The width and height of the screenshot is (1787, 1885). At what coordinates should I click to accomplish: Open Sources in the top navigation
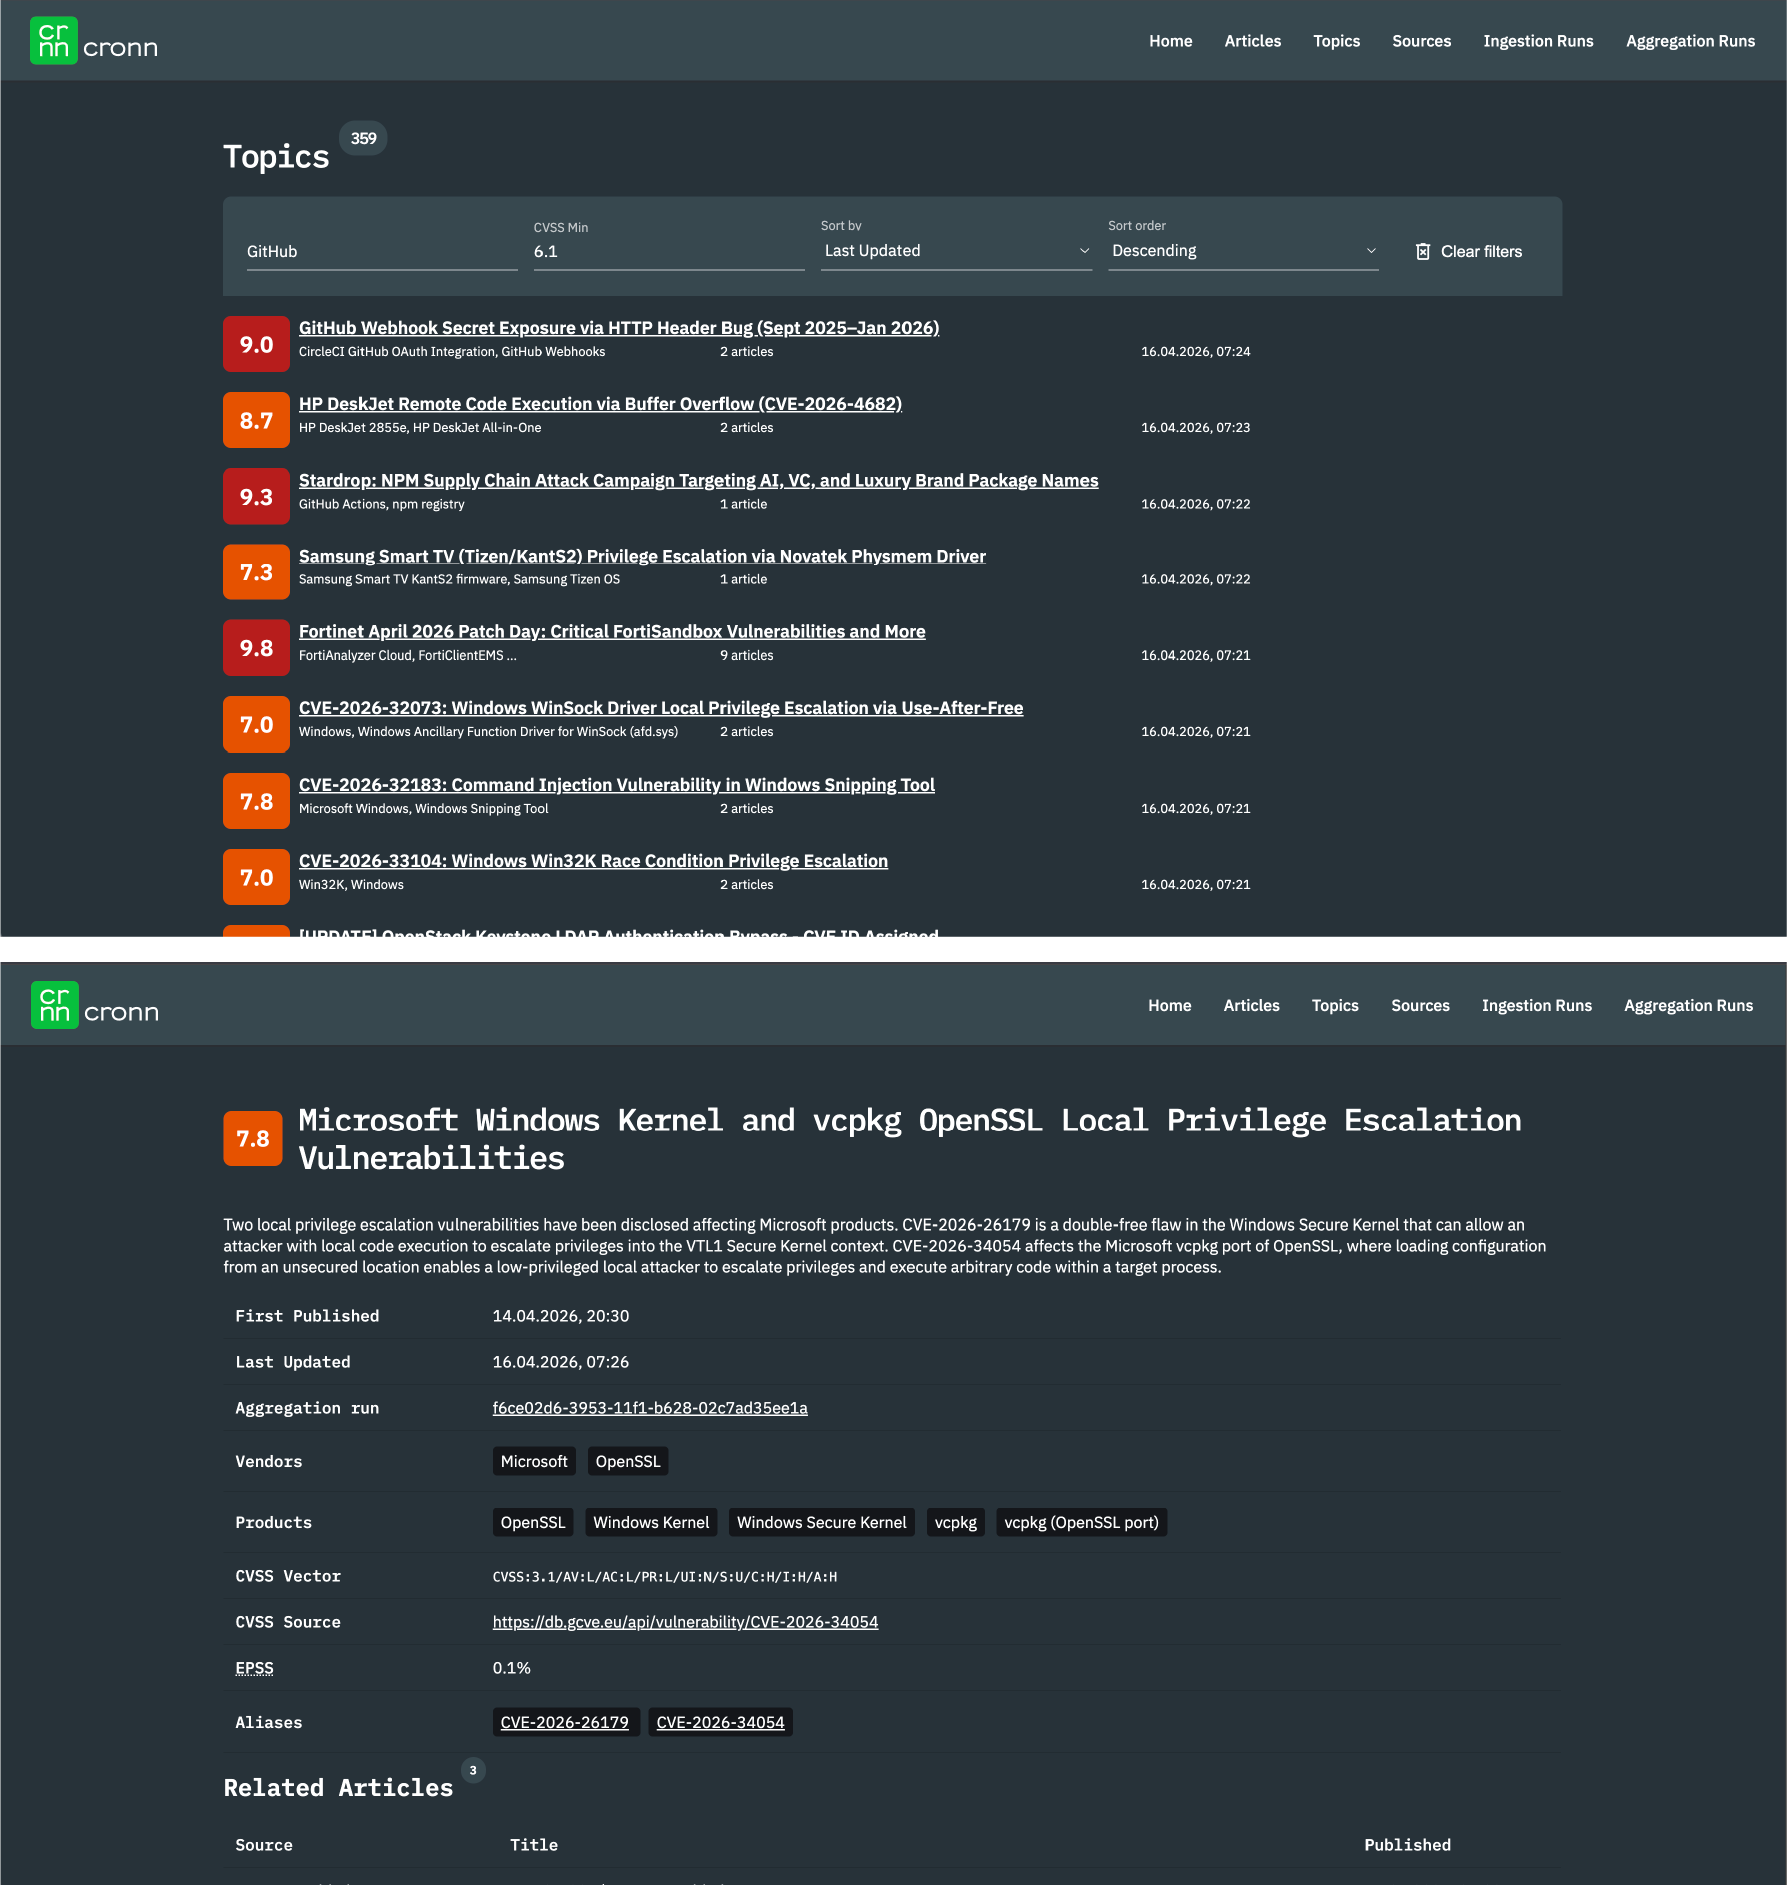(1421, 41)
